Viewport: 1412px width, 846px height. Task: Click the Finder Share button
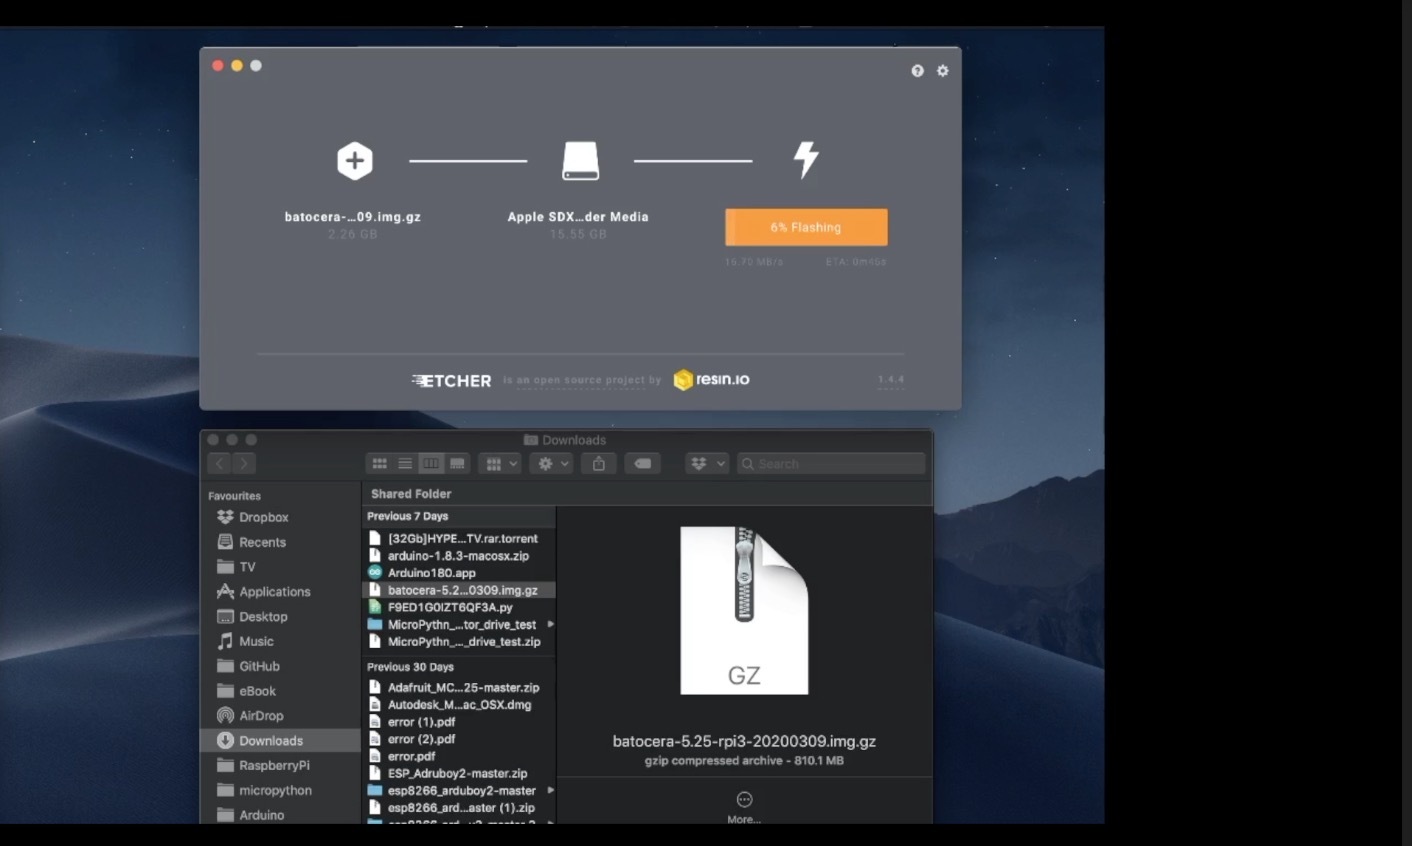pos(599,464)
